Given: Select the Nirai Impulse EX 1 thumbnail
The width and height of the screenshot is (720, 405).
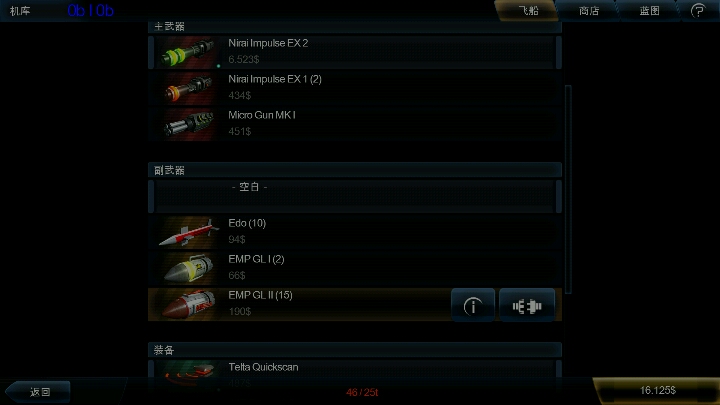Looking at the screenshot, I should tap(187, 88).
